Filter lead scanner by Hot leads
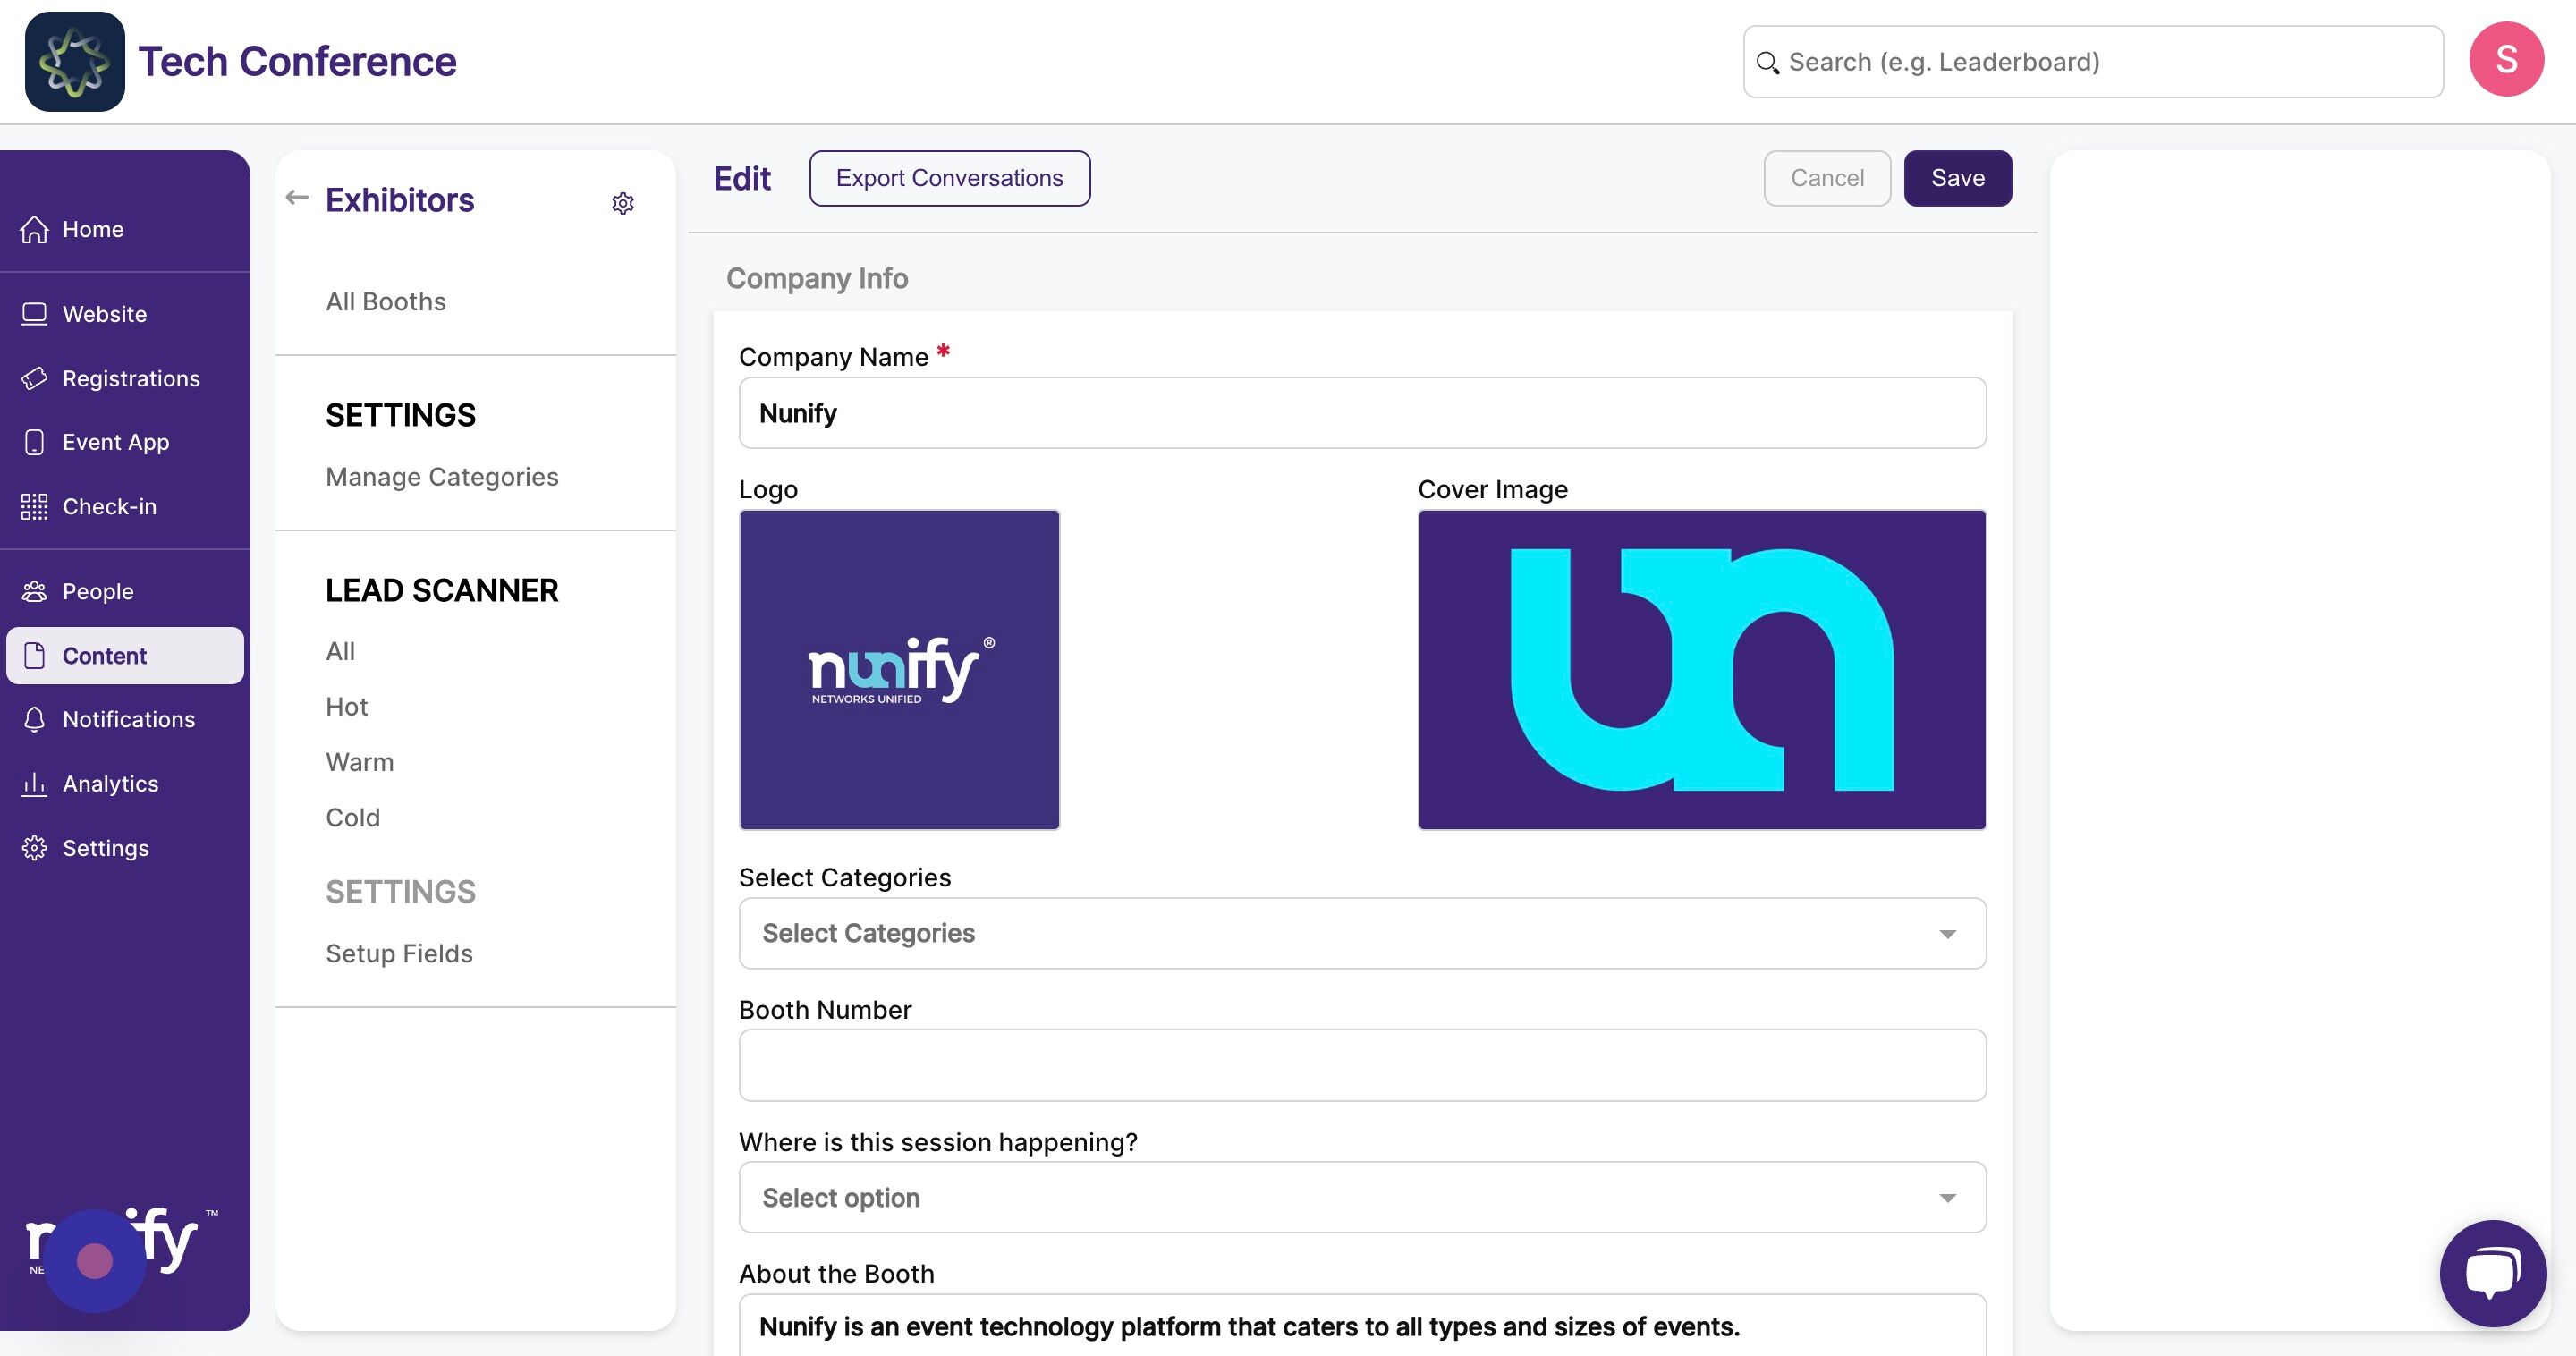Screen dimensions: 2576x1356 click(346, 707)
